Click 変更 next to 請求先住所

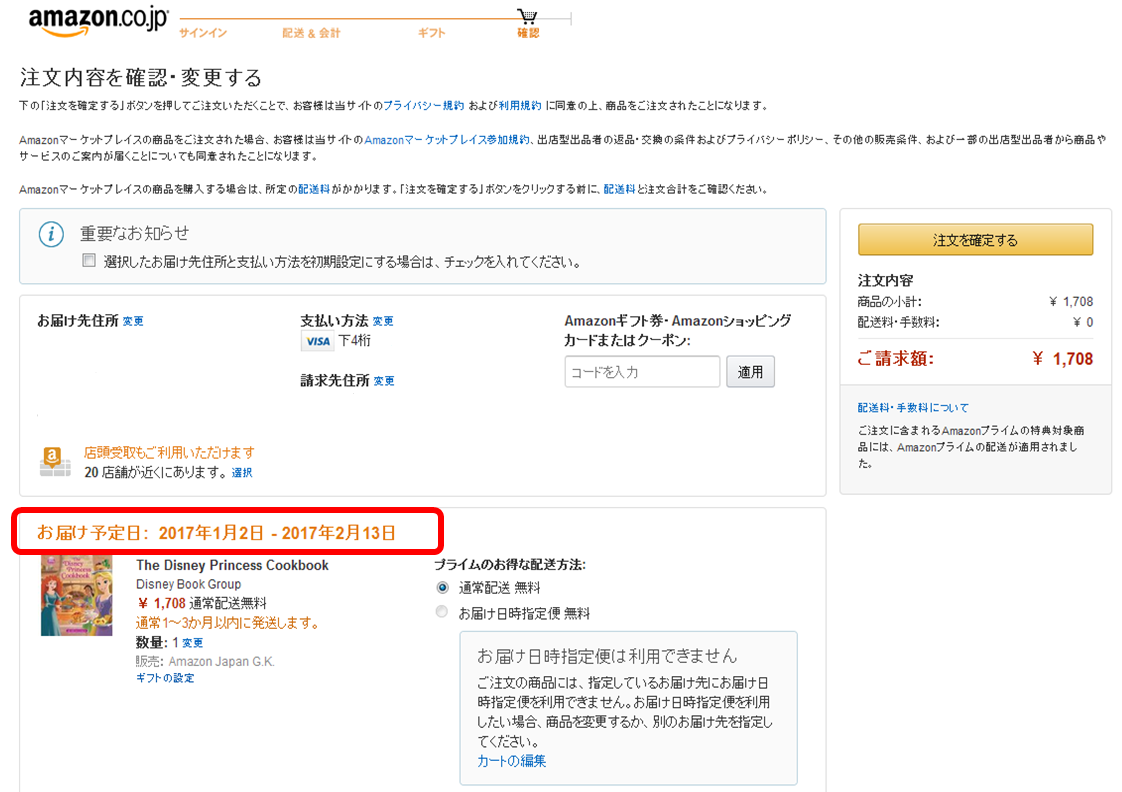384,381
